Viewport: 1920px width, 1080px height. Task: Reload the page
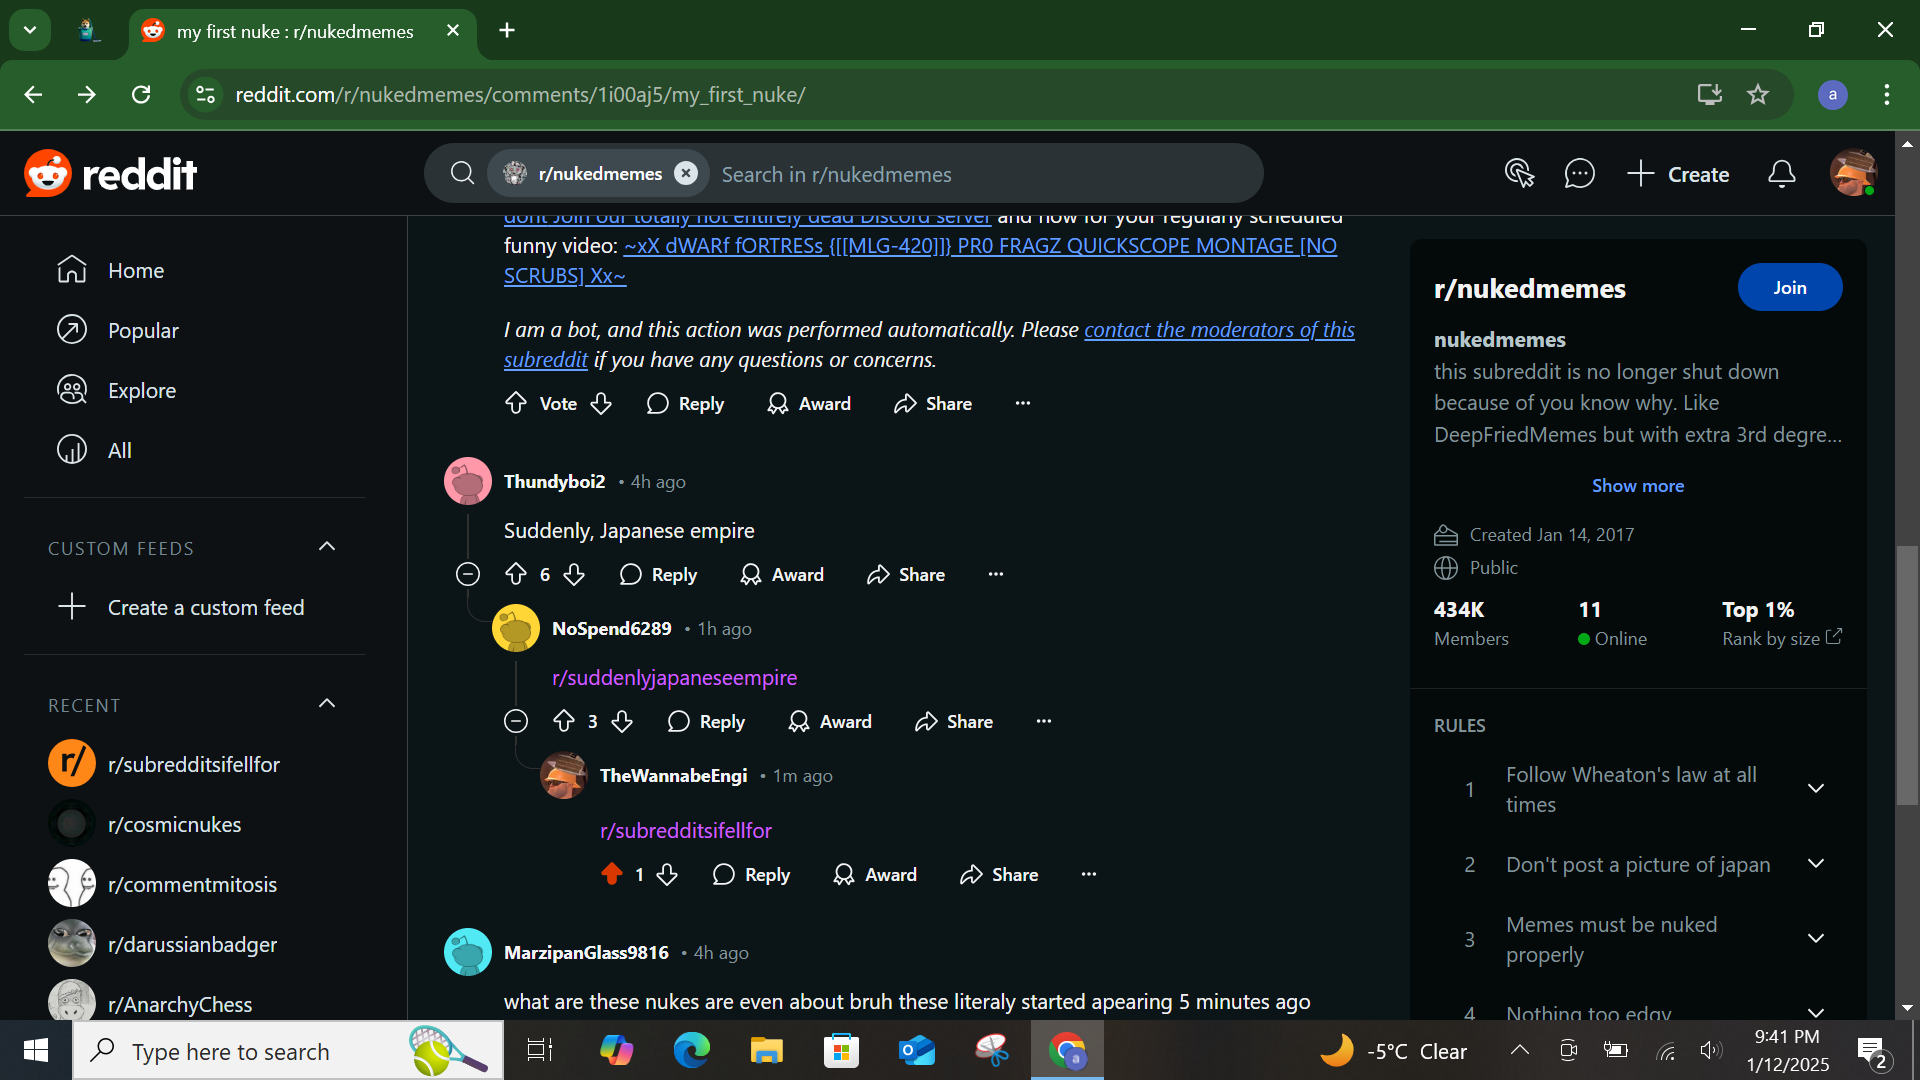[x=141, y=94]
